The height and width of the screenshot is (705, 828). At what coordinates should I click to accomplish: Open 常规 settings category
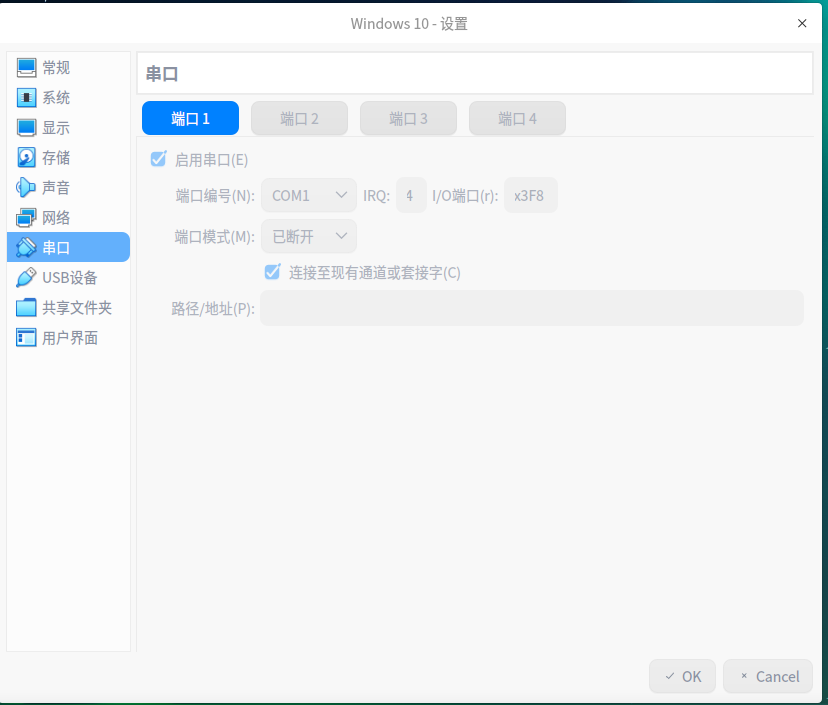pos(68,68)
